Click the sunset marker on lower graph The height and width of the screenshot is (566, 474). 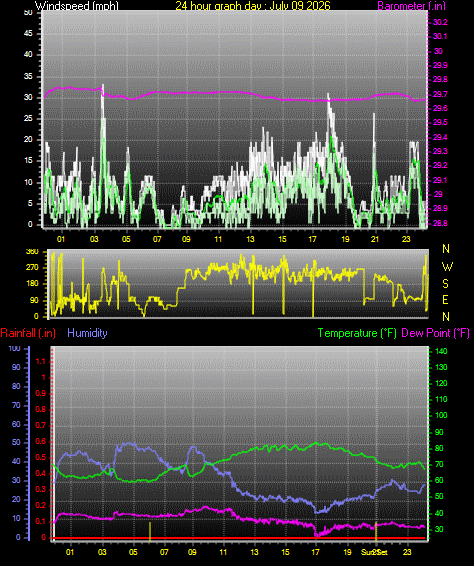(376, 531)
